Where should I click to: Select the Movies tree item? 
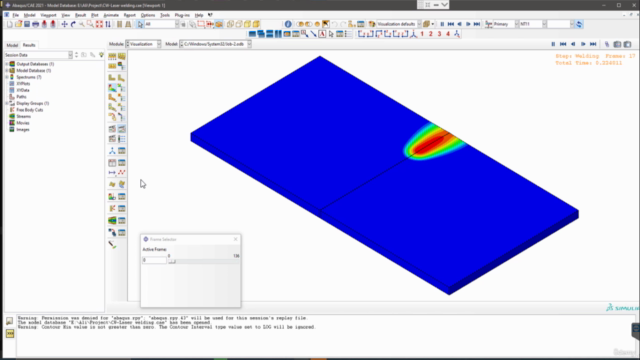(x=23, y=123)
